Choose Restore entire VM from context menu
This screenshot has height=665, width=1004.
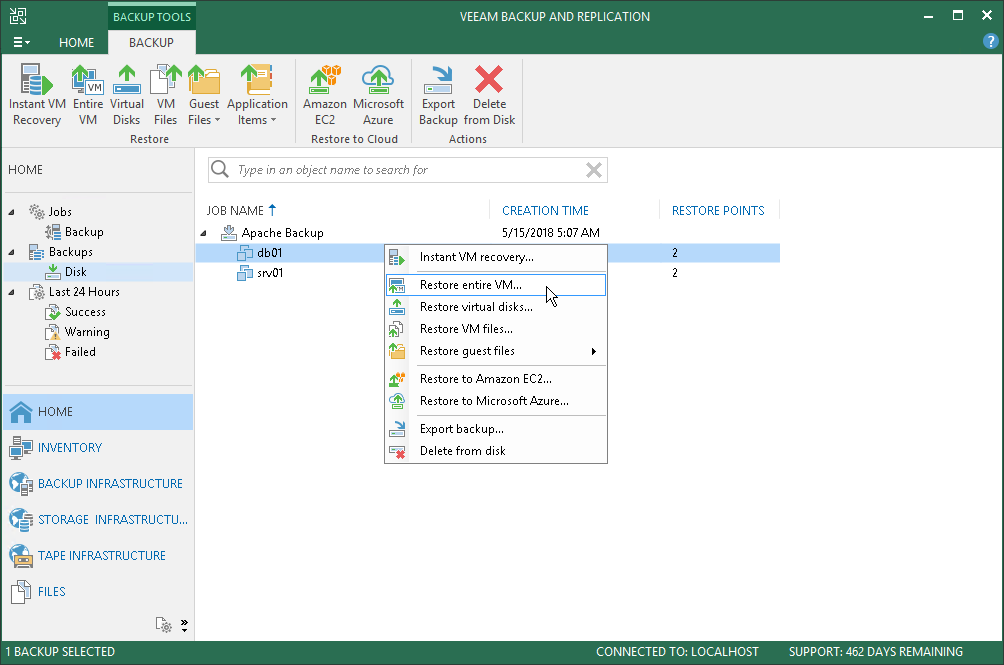point(496,285)
